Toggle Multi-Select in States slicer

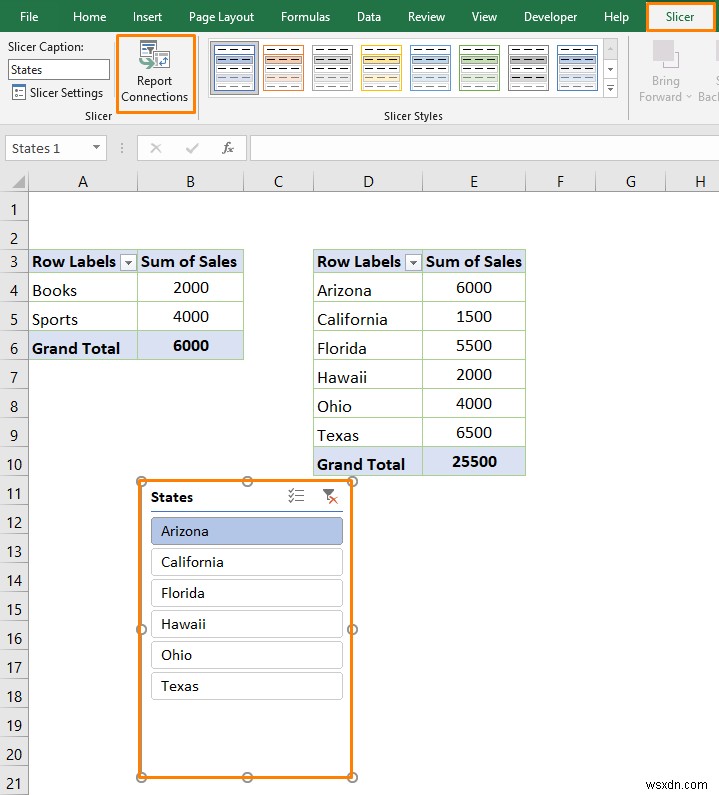click(296, 496)
